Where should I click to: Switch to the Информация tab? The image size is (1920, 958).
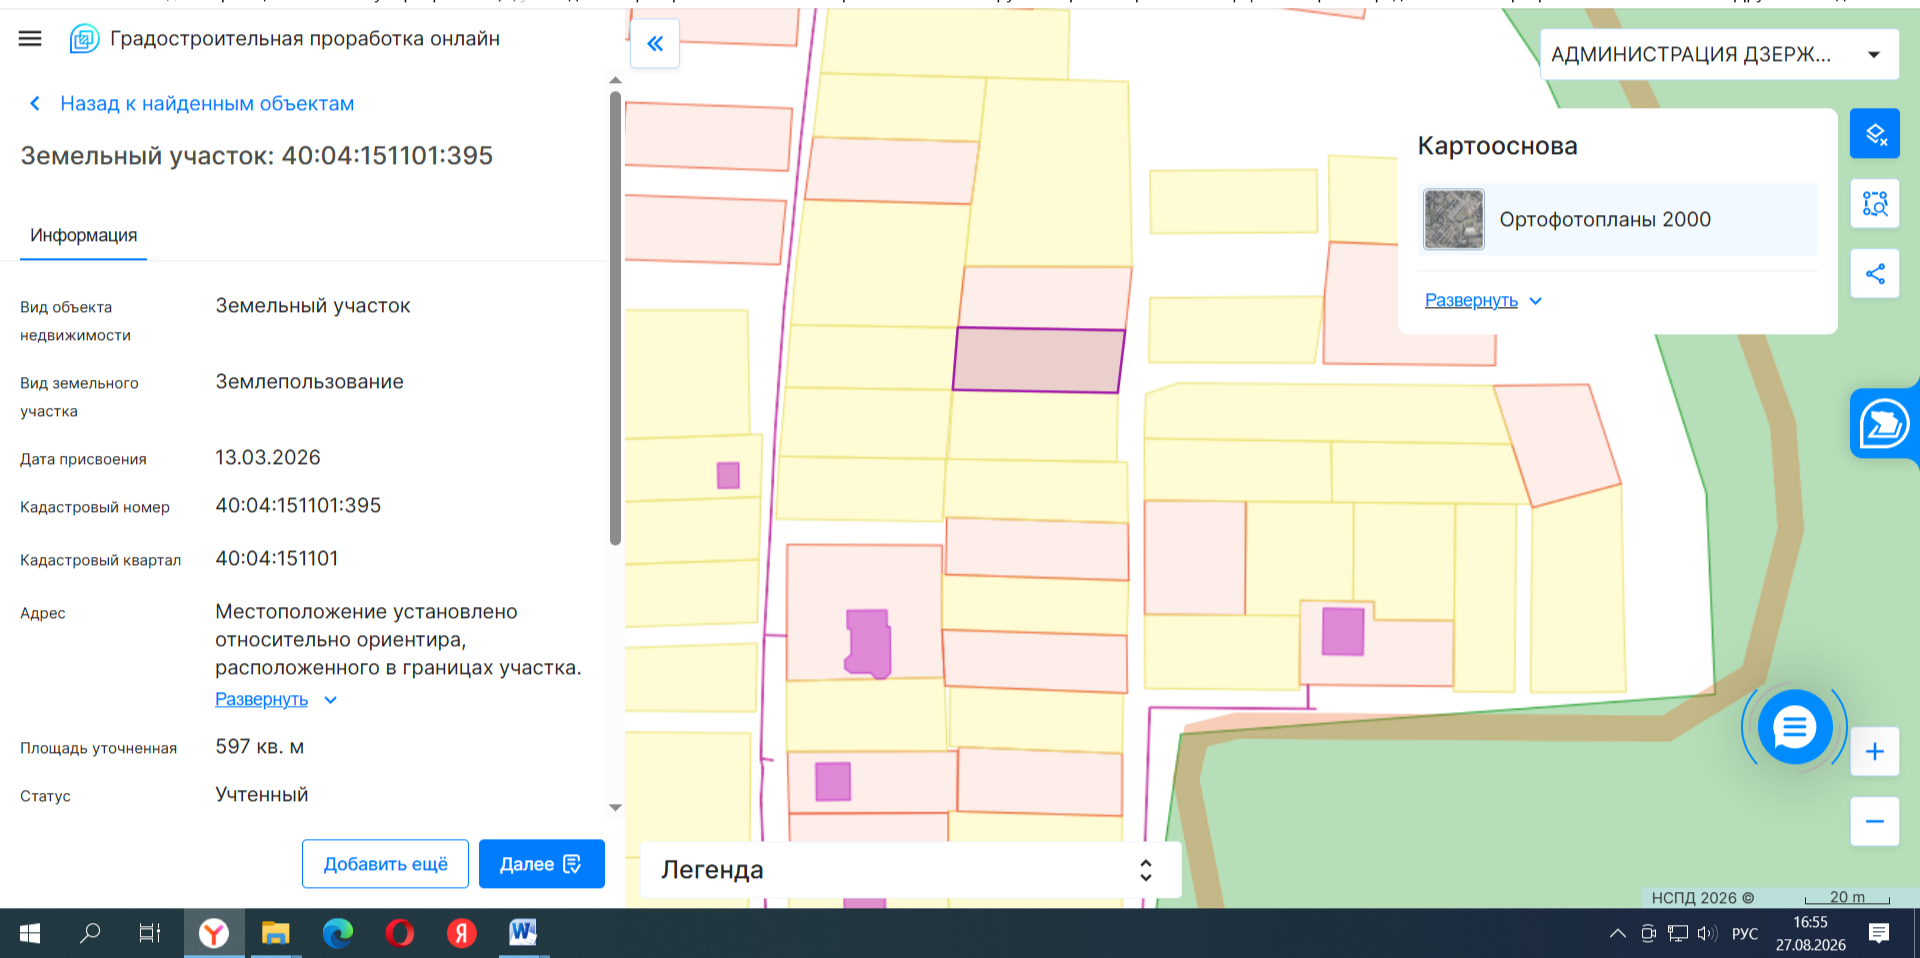point(84,236)
